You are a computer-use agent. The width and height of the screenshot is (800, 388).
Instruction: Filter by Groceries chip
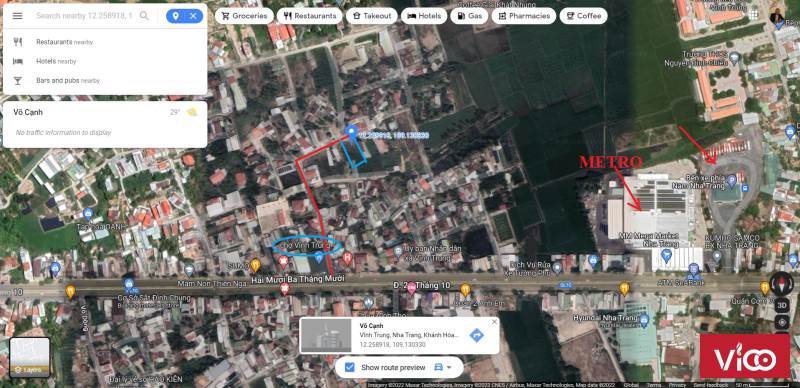coord(244,16)
